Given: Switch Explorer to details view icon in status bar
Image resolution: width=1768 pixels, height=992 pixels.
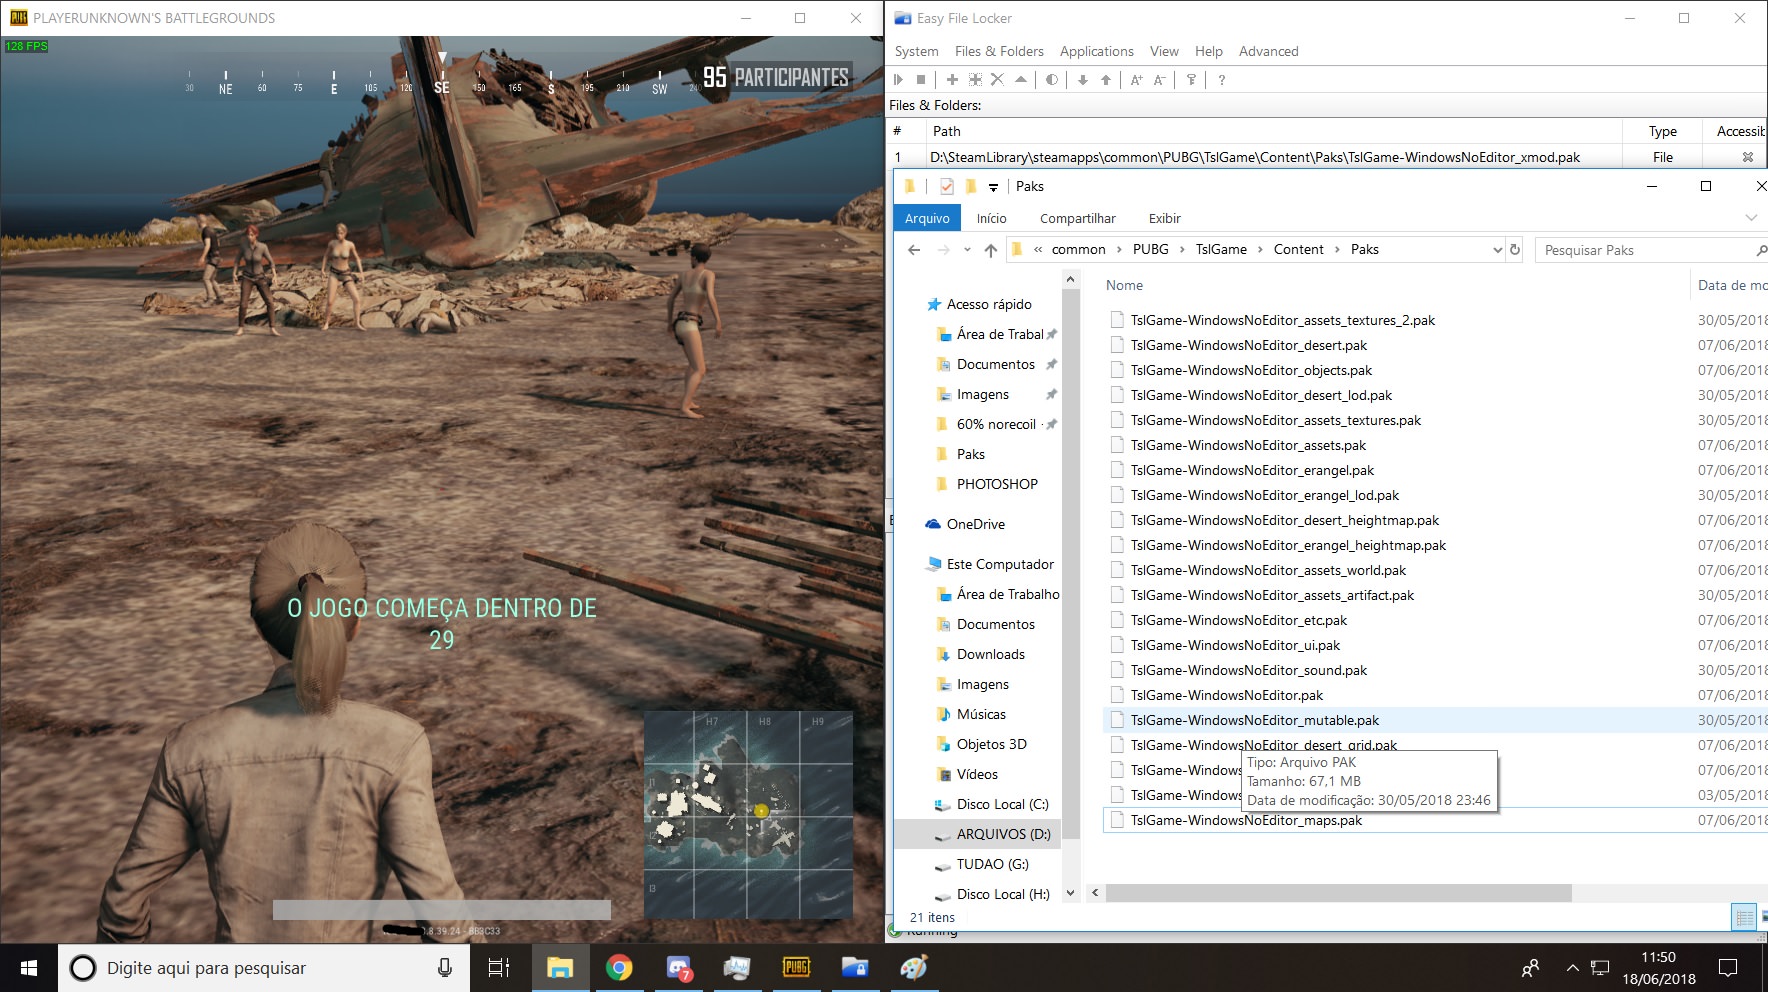Looking at the screenshot, I should (1744, 916).
